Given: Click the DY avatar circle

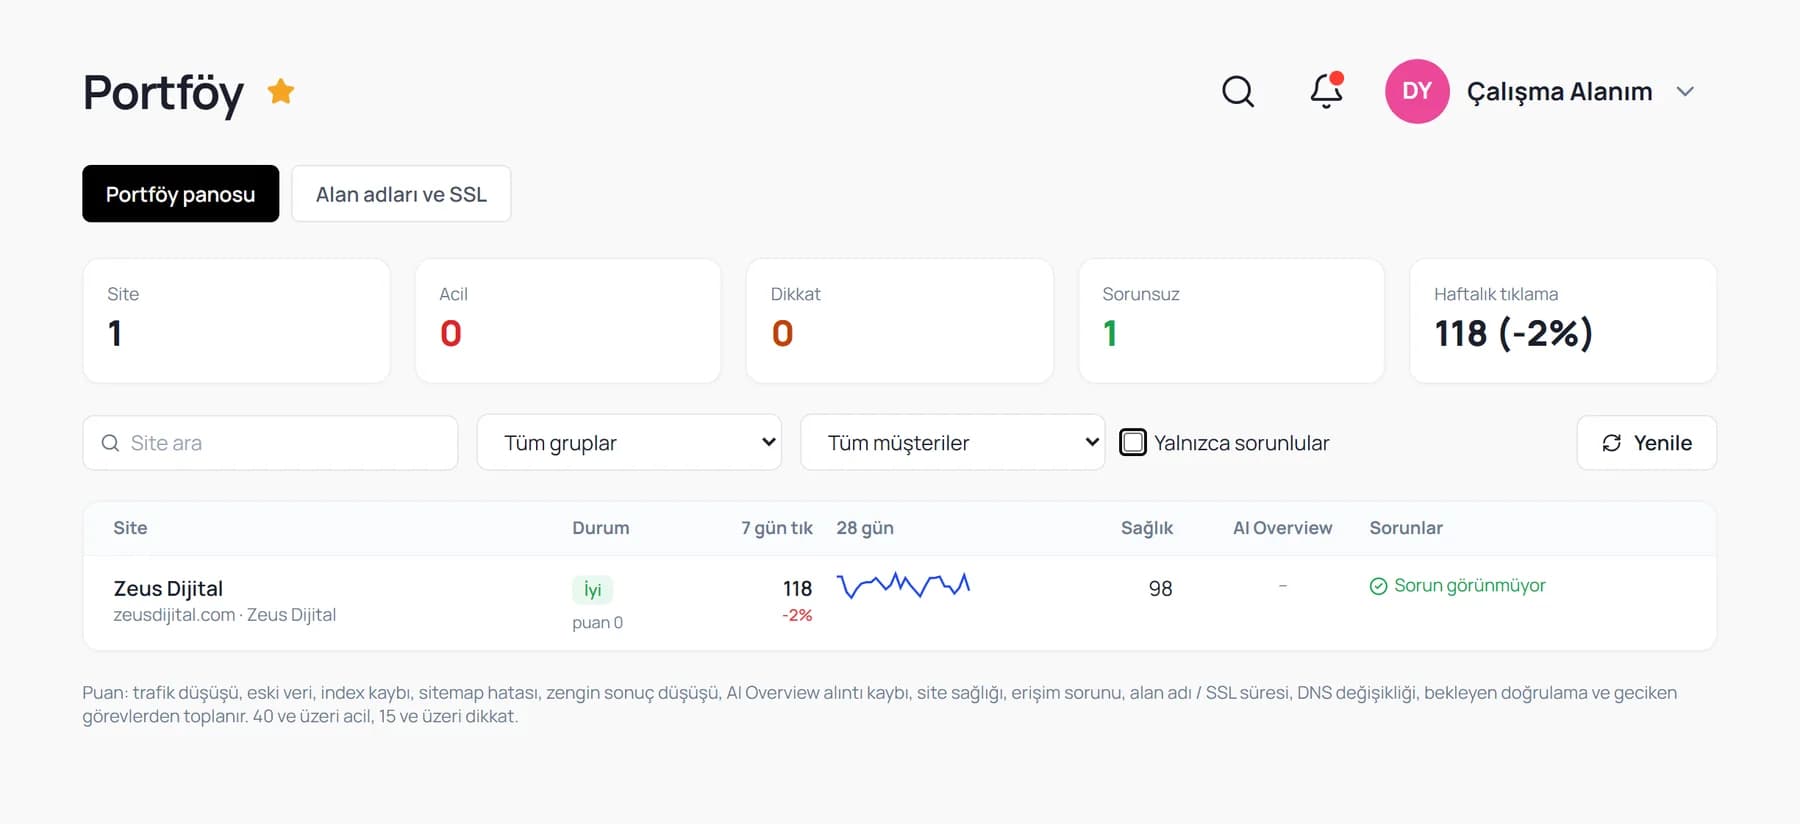Looking at the screenshot, I should point(1417,91).
